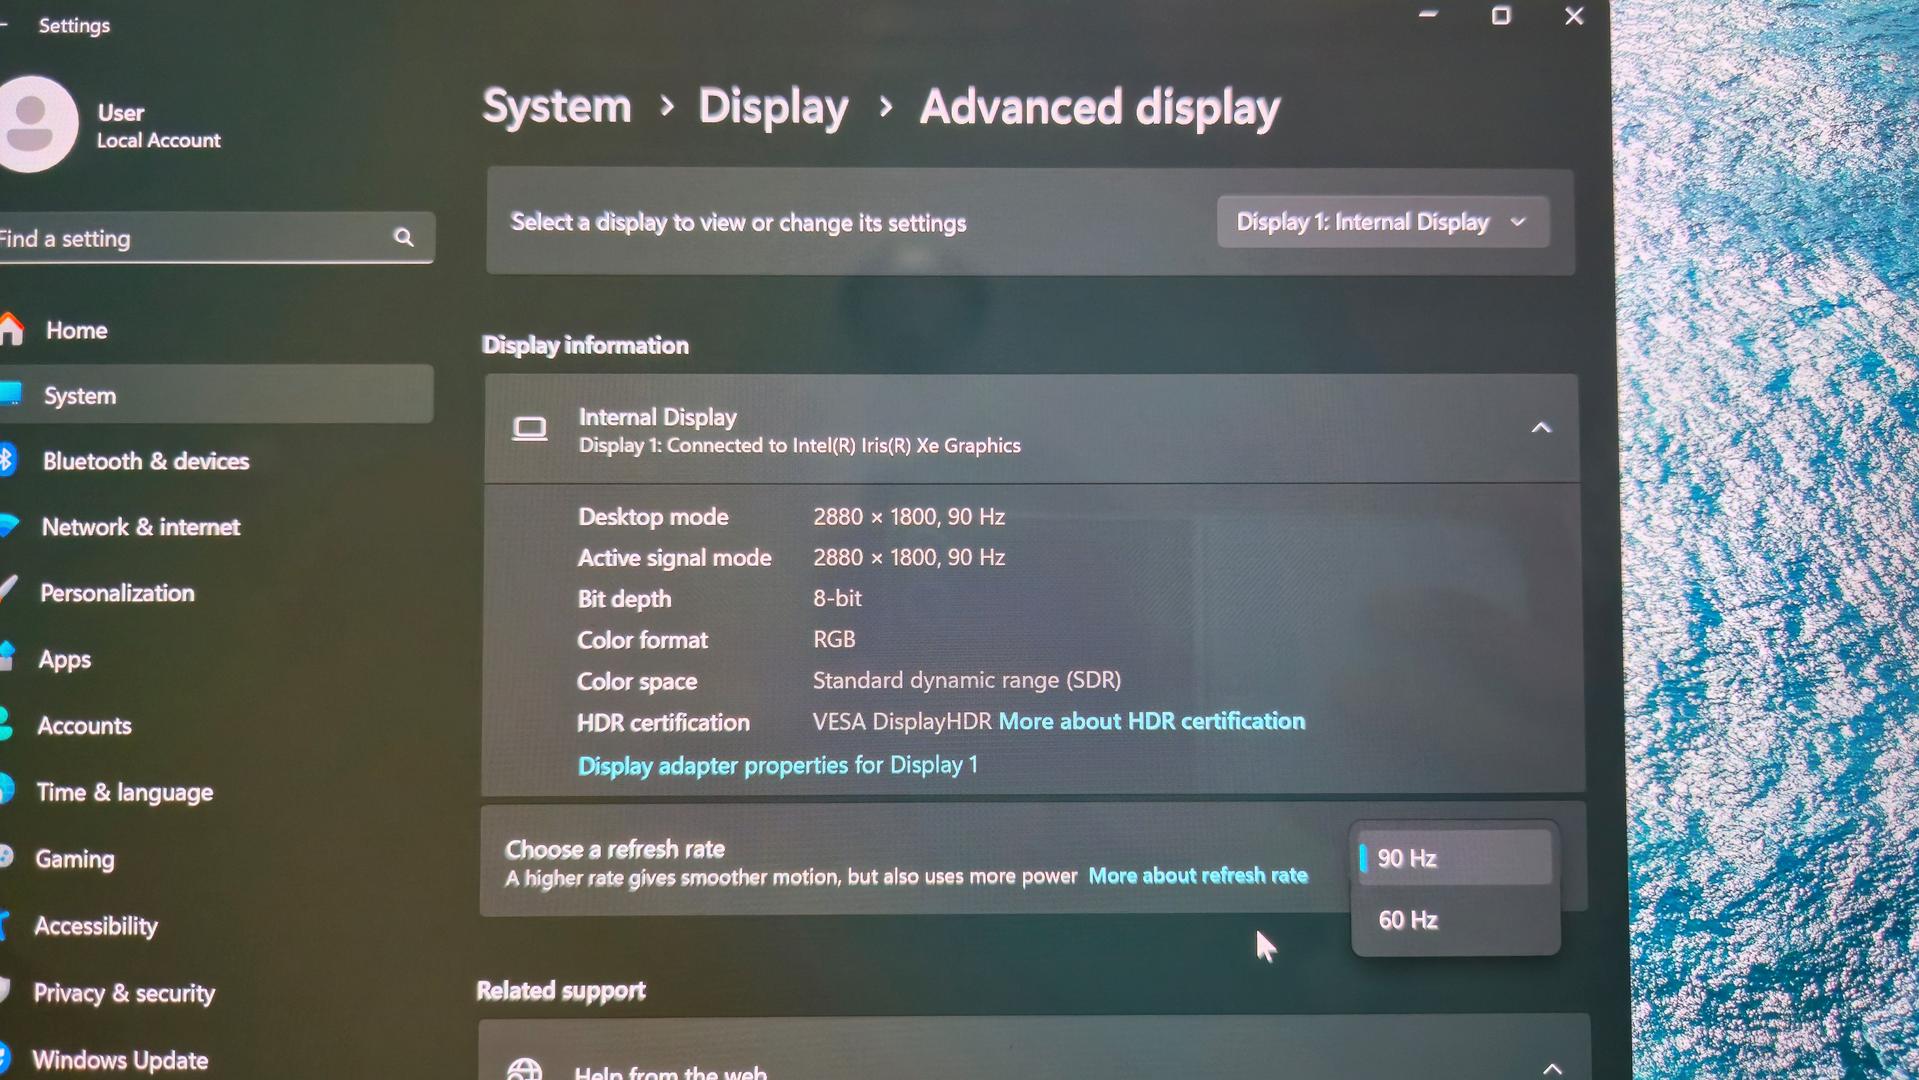Open Personalization settings in sidebar
1919x1080 pixels.
(117, 593)
